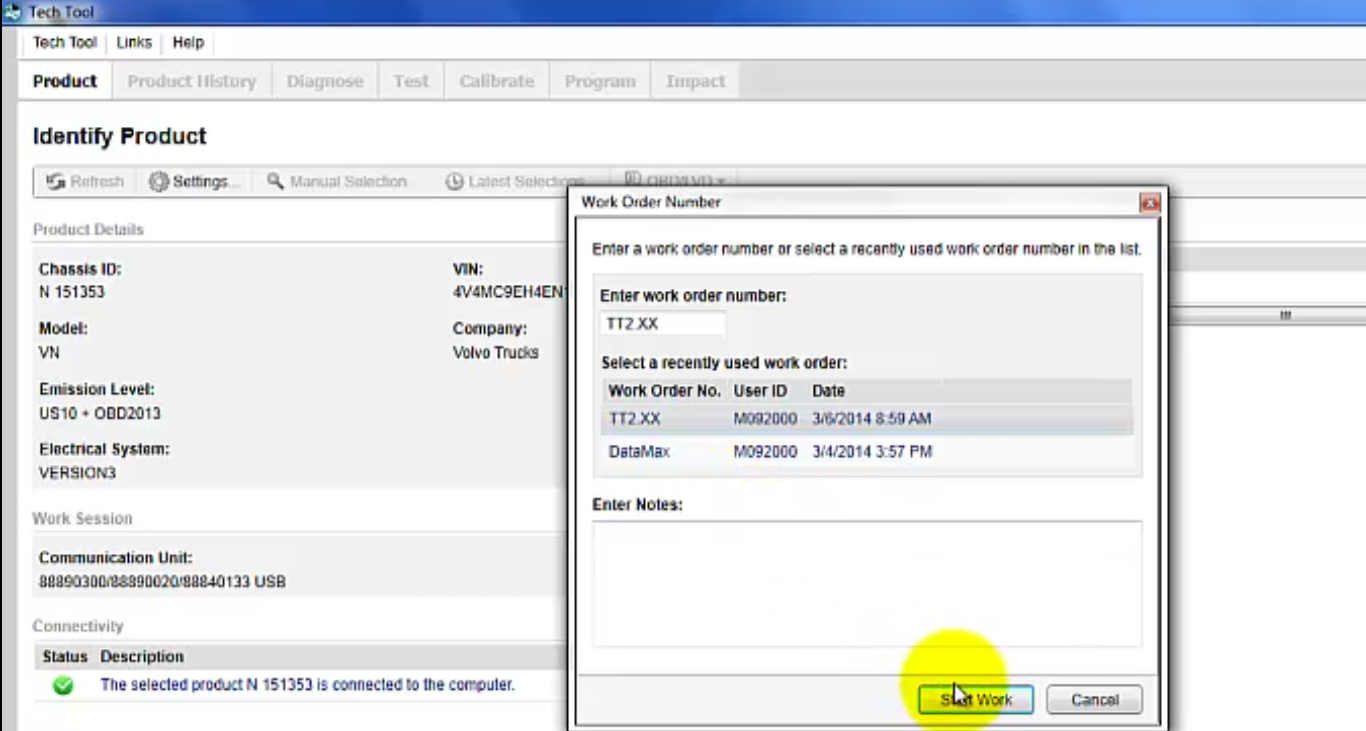Switch to the Program tab
The width and height of the screenshot is (1366, 731).
click(599, 81)
